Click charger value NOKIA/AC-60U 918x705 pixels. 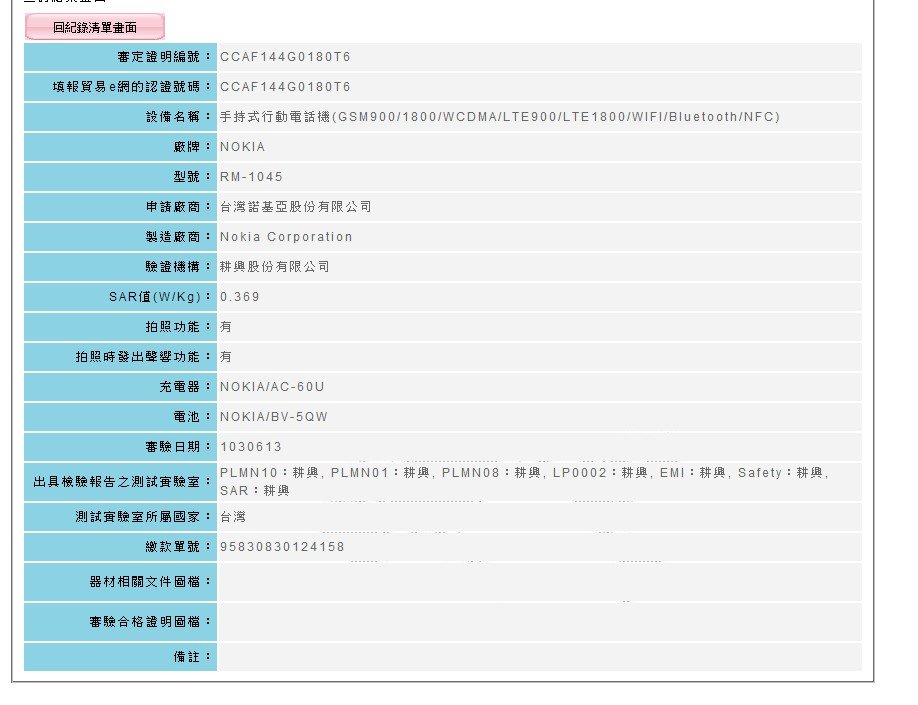(x=272, y=386)
